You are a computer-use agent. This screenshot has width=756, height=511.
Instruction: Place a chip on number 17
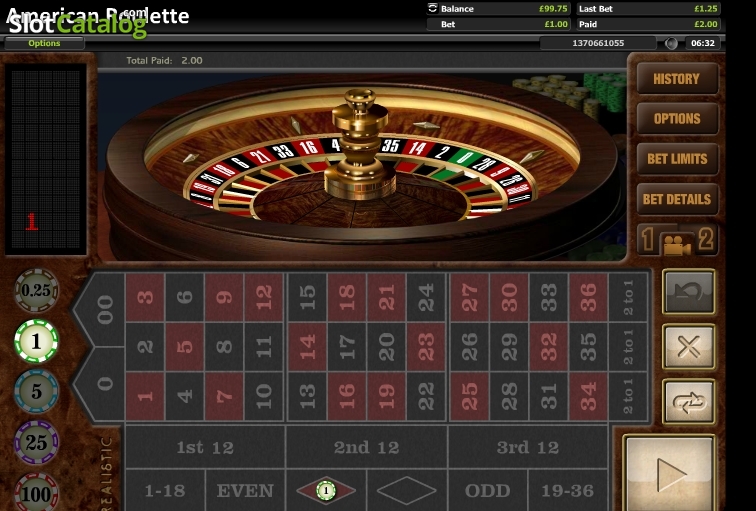pos(347,347)
